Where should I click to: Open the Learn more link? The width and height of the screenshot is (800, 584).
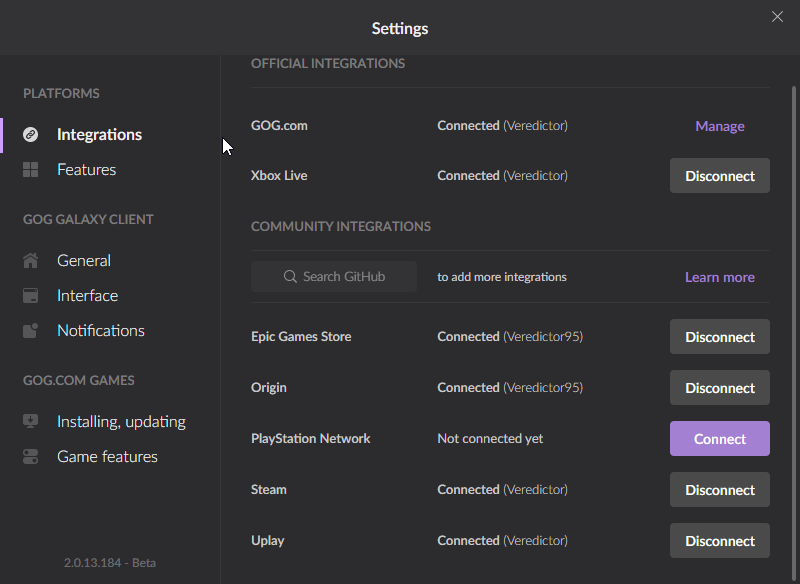tap(719, 277)
